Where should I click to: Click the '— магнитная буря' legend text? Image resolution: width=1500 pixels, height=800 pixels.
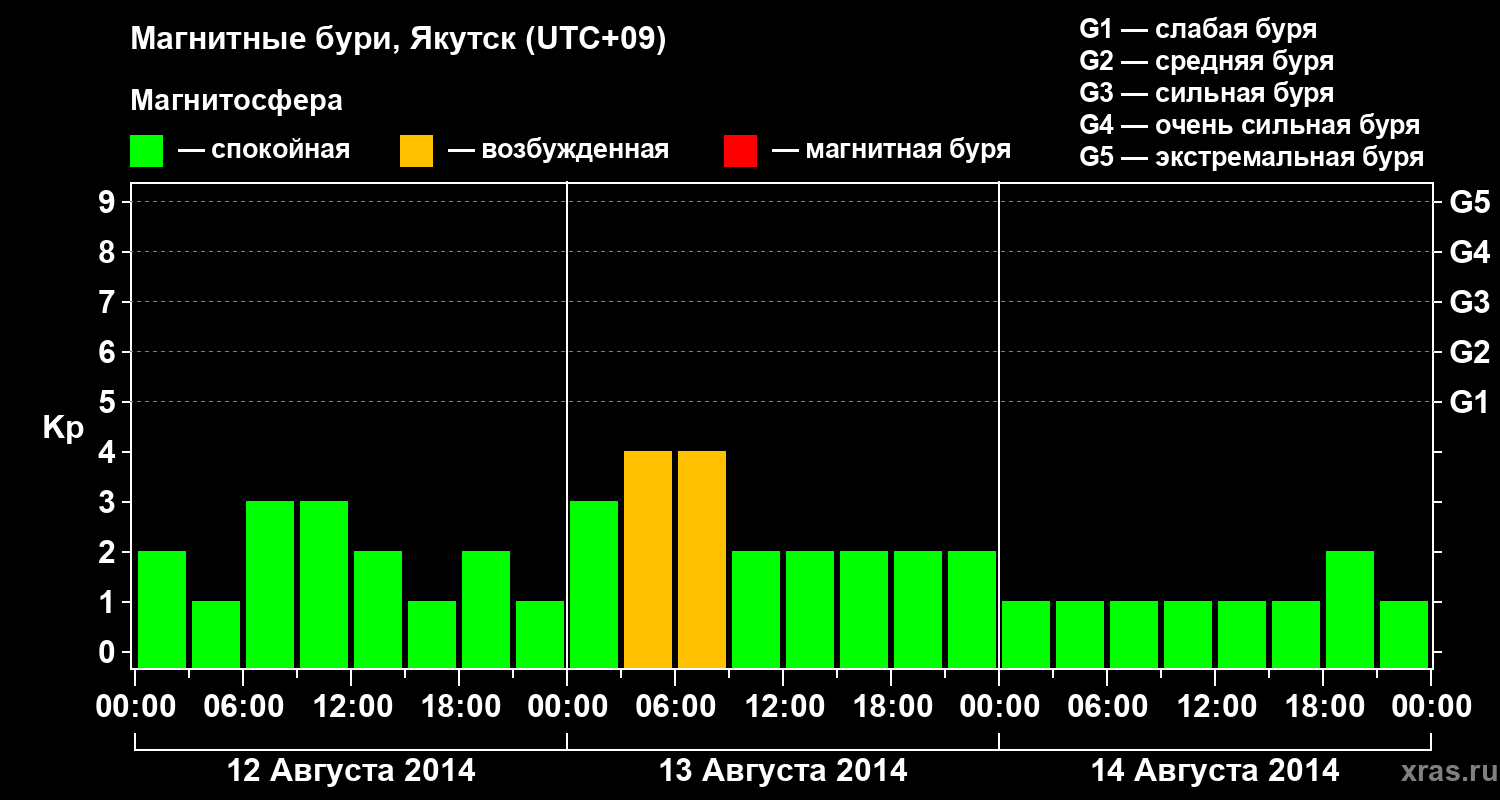point(891,150)
